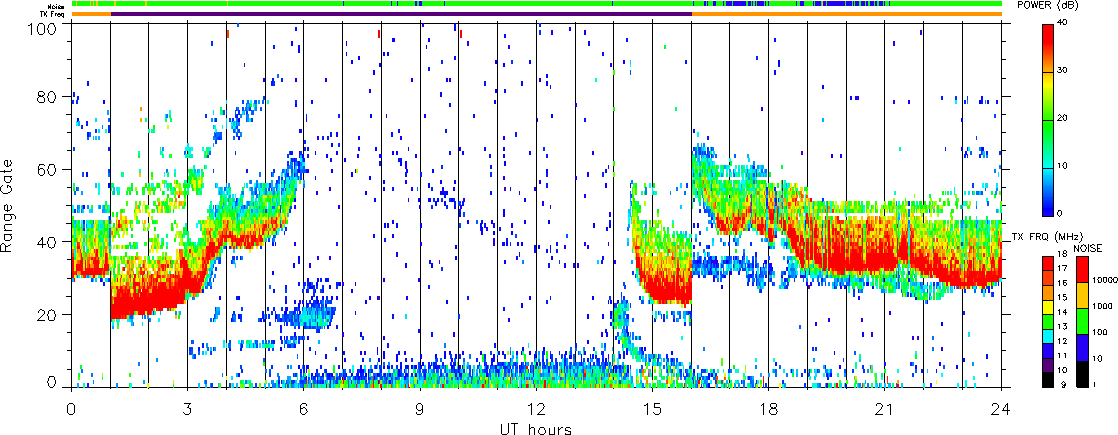
Task: Click the 10000 label on the NOISE scale
Action: click(1104, 280)
